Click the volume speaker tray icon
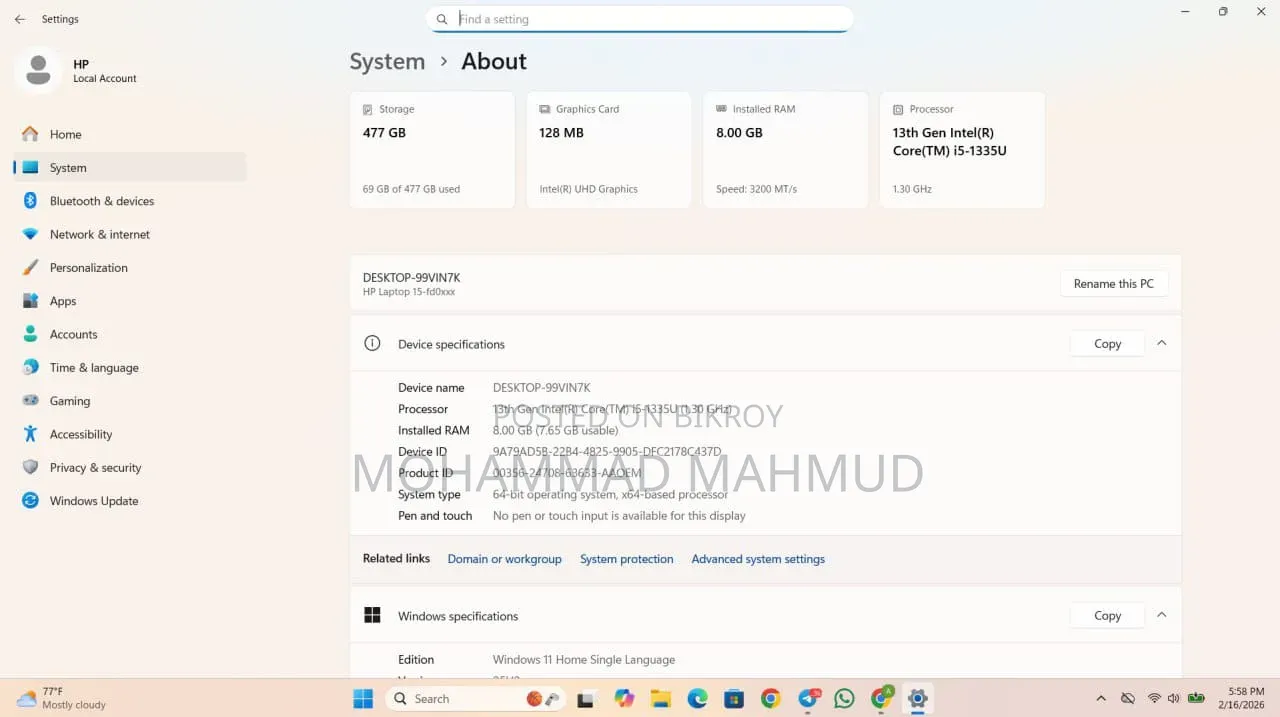 [x=1173, y=698]
